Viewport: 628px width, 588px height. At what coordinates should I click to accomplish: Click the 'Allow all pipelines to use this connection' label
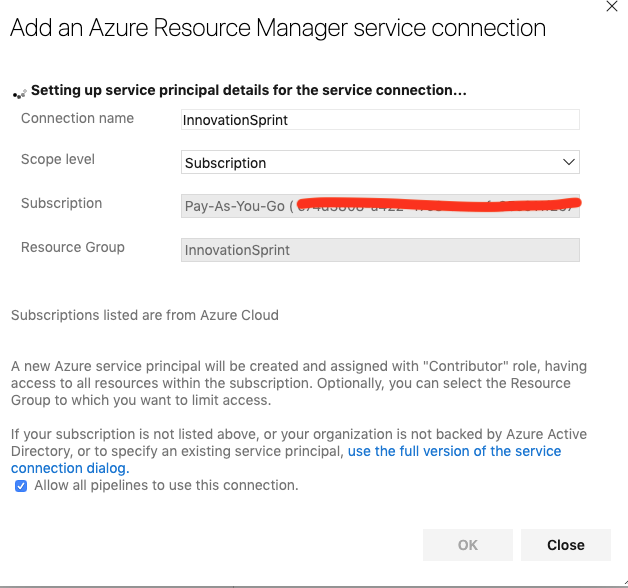pyautogui.click(x=166, y=486)
